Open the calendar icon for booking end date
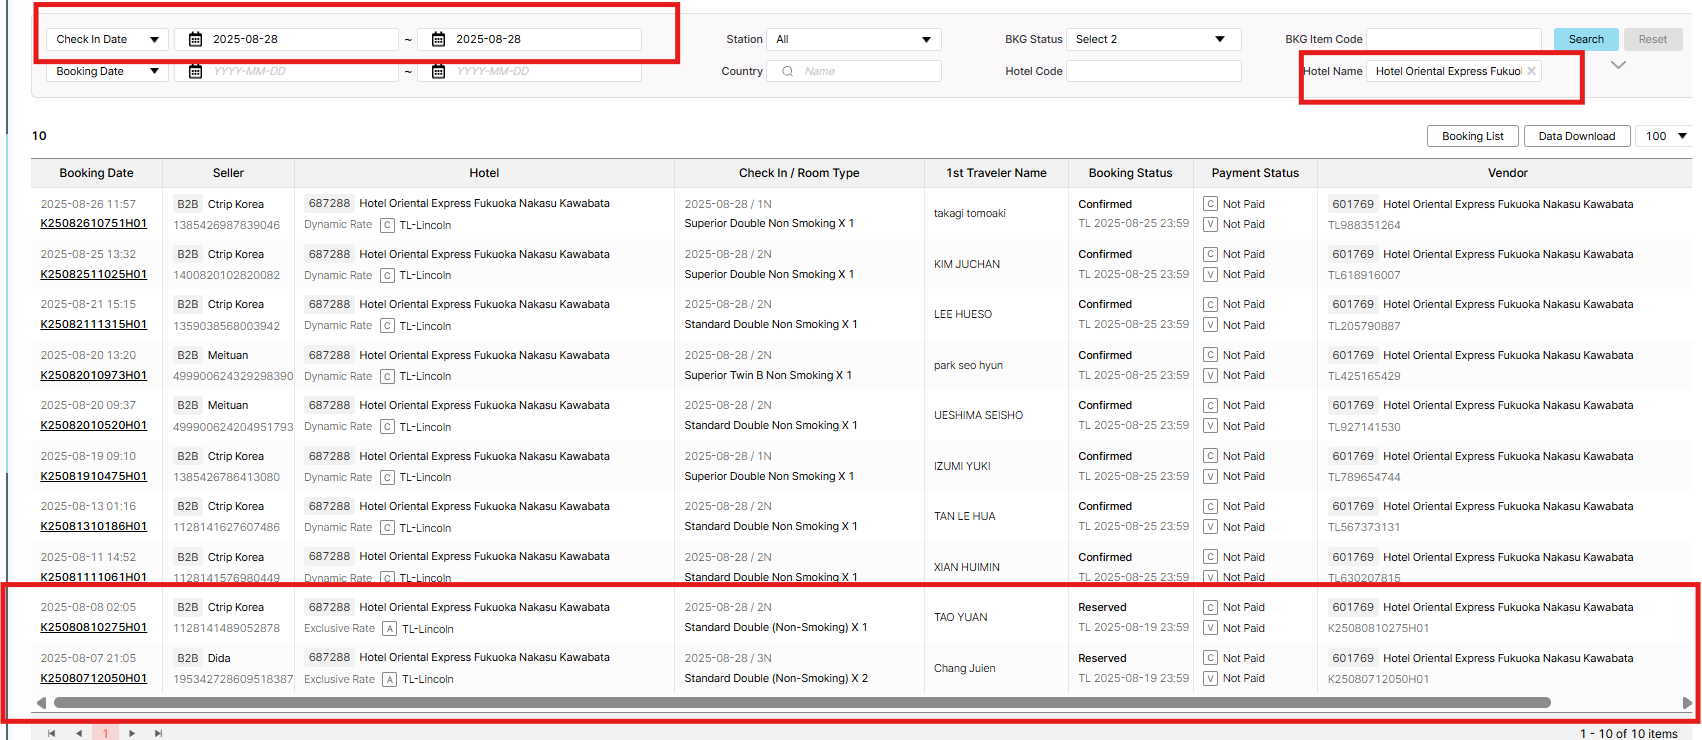This screenshot has height=740, width=1702. coord(438,71)
